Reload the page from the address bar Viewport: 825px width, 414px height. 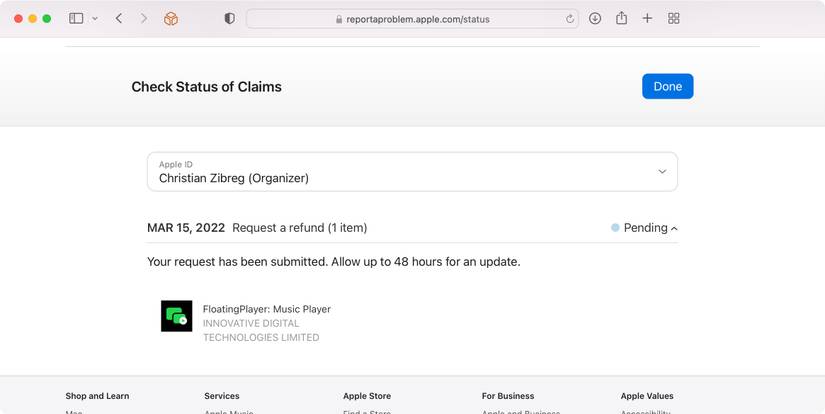tap(570, 19)
